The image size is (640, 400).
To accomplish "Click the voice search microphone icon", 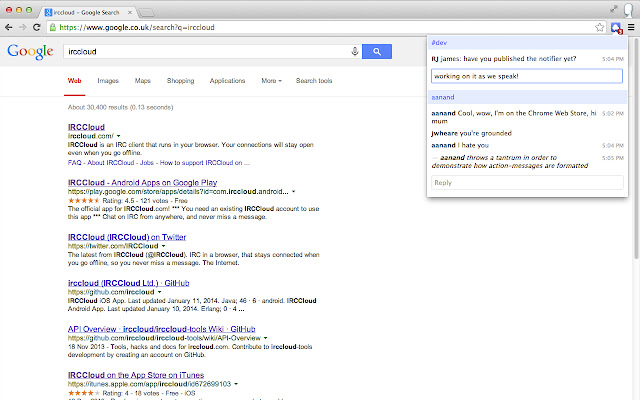I will pyautogui.click(x=355, y=51).
